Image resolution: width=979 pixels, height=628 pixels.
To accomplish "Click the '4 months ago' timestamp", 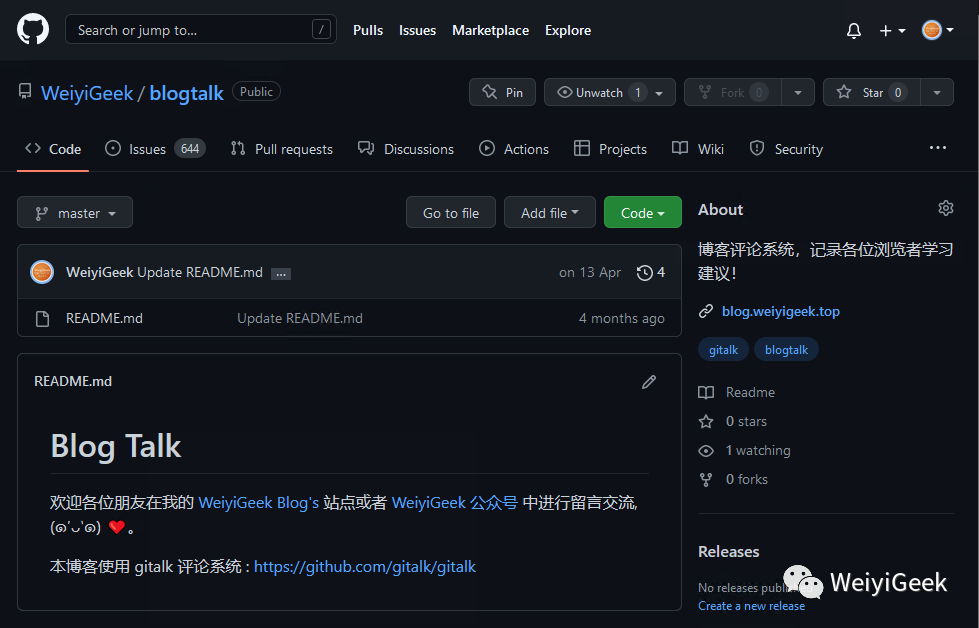I will pos(621,318).
